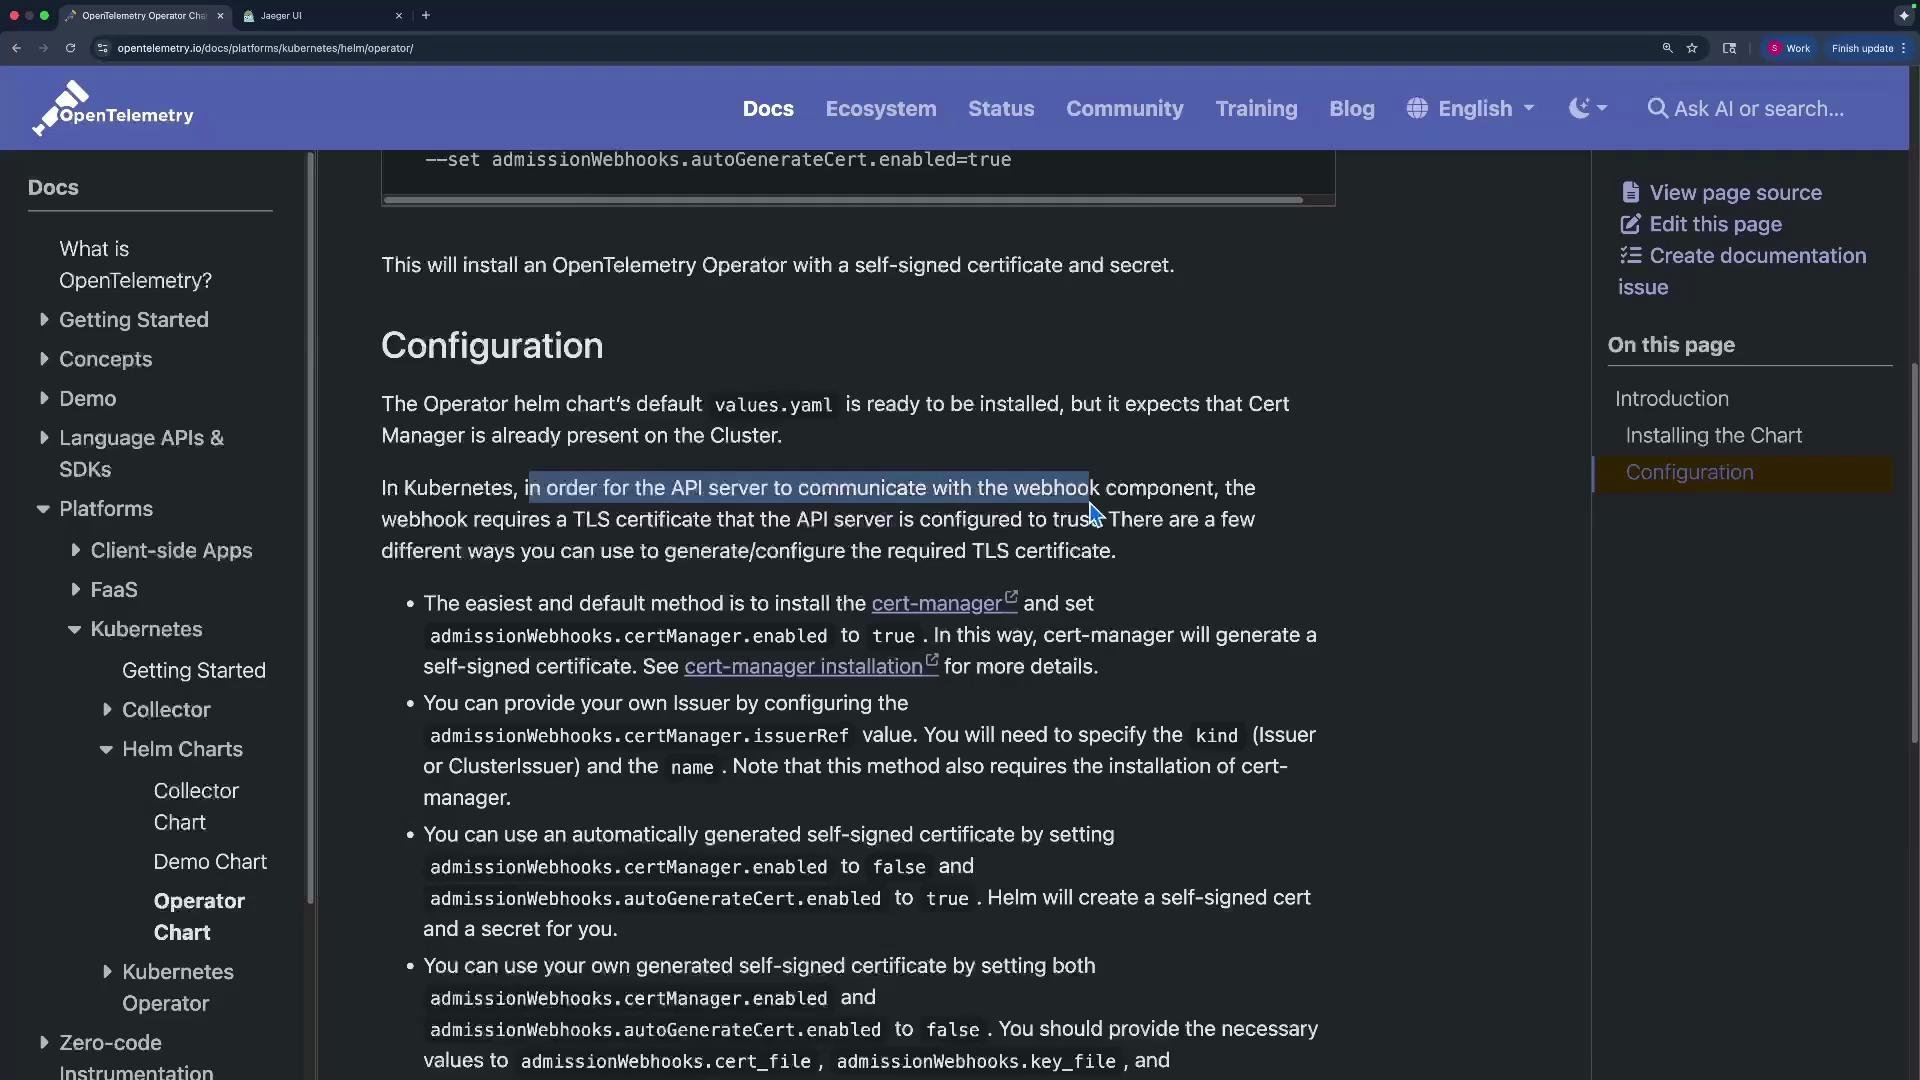Close the Jaeger UI tab
The image size is (1920, 1080).
(x=399, y=16)
